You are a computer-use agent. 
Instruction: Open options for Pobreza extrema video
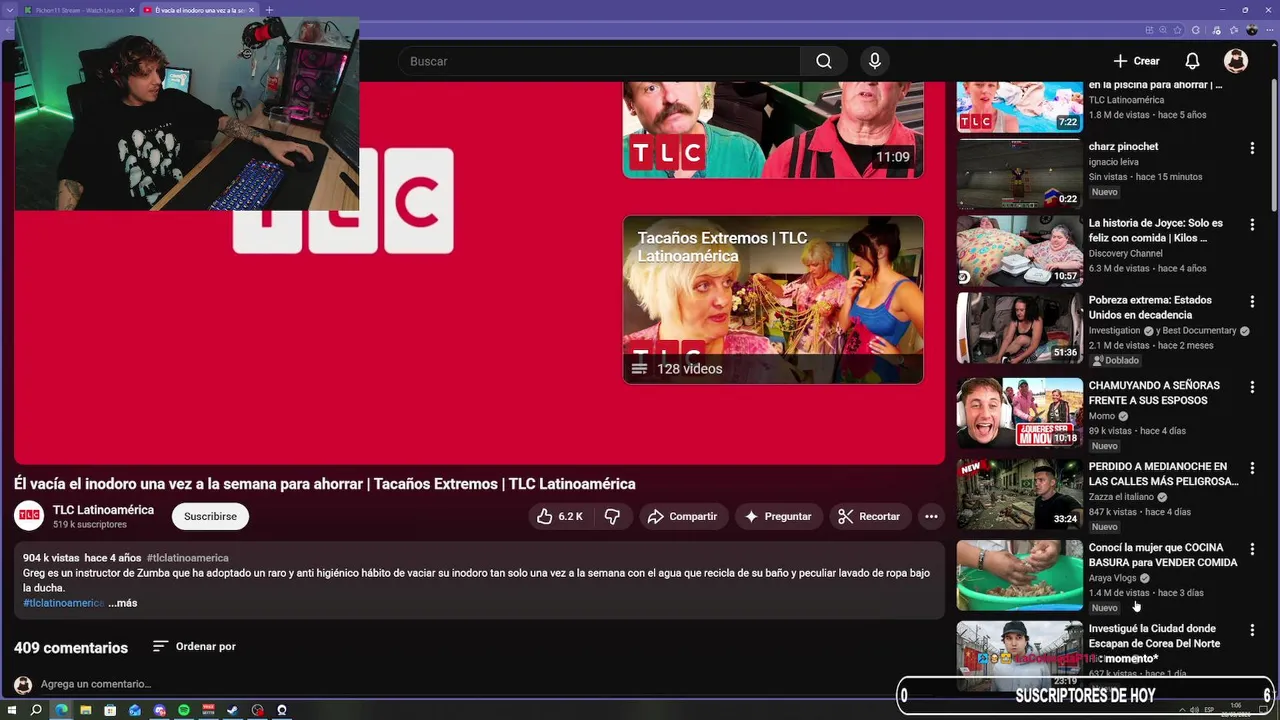click(x=1252, y=301)
